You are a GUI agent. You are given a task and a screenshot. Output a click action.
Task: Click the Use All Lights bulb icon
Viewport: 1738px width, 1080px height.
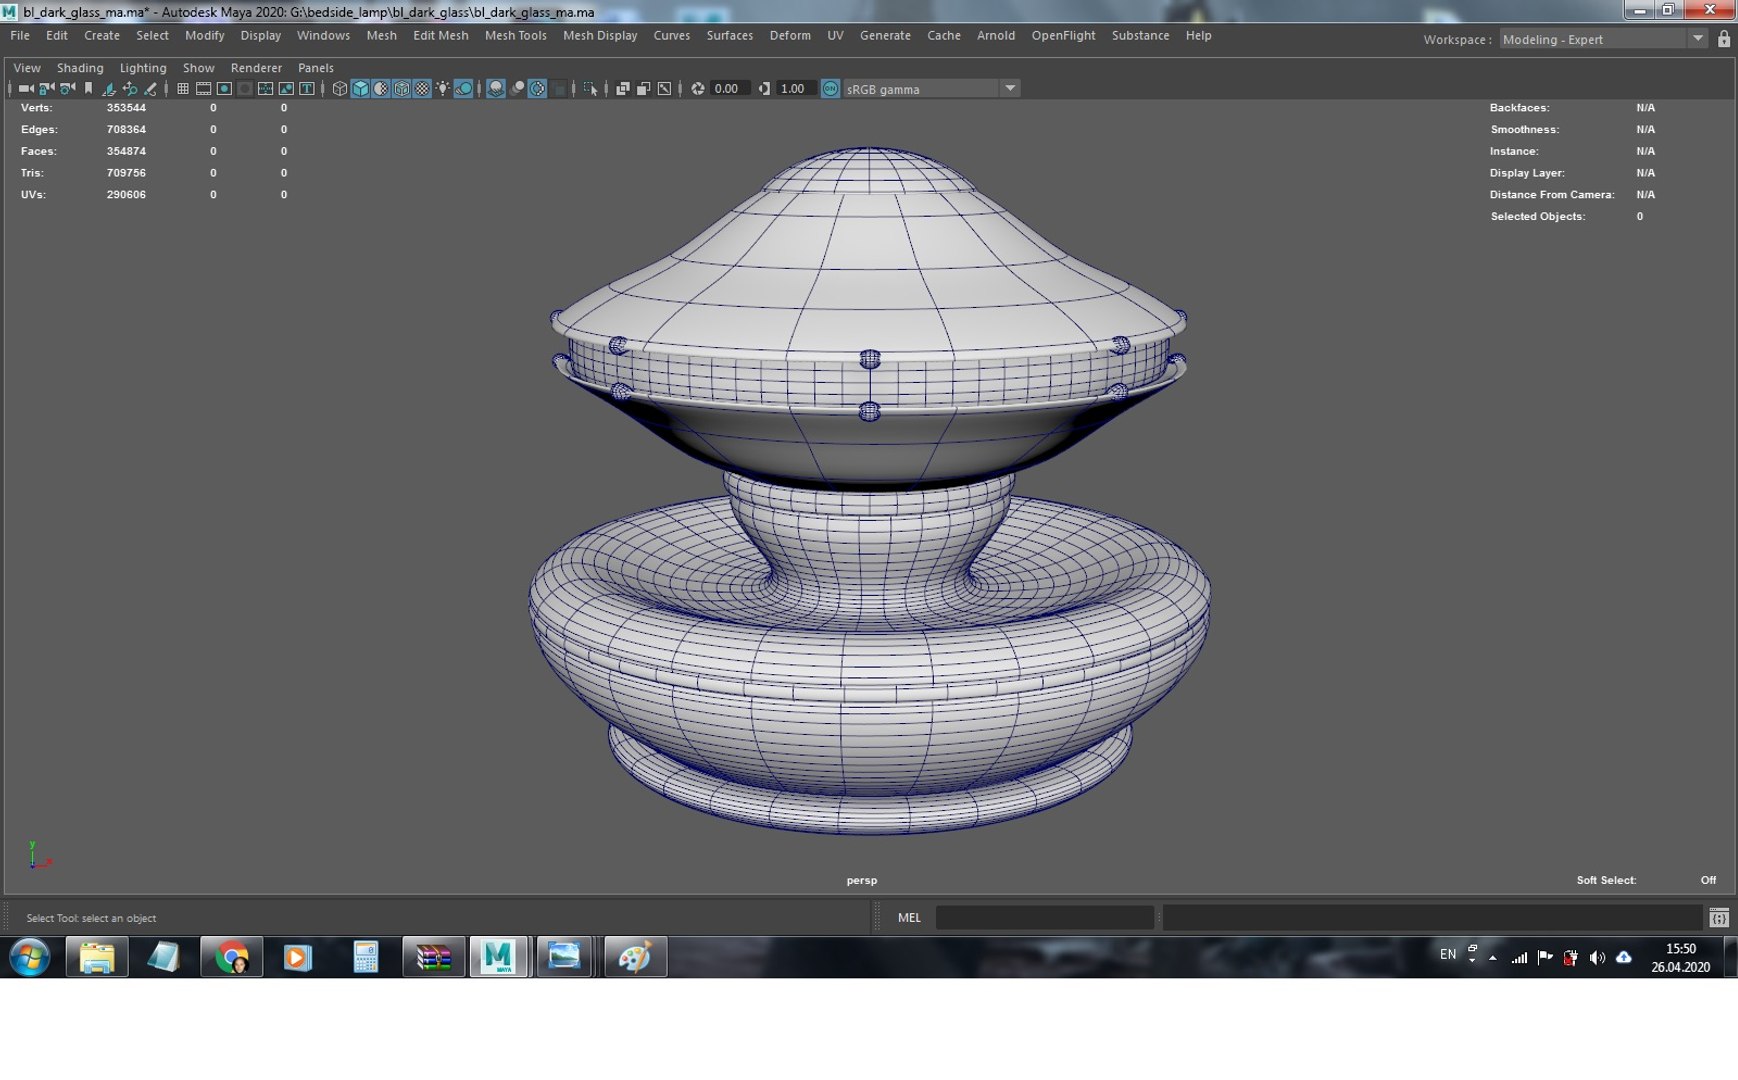pyautogui.click(x=443, y=89)
